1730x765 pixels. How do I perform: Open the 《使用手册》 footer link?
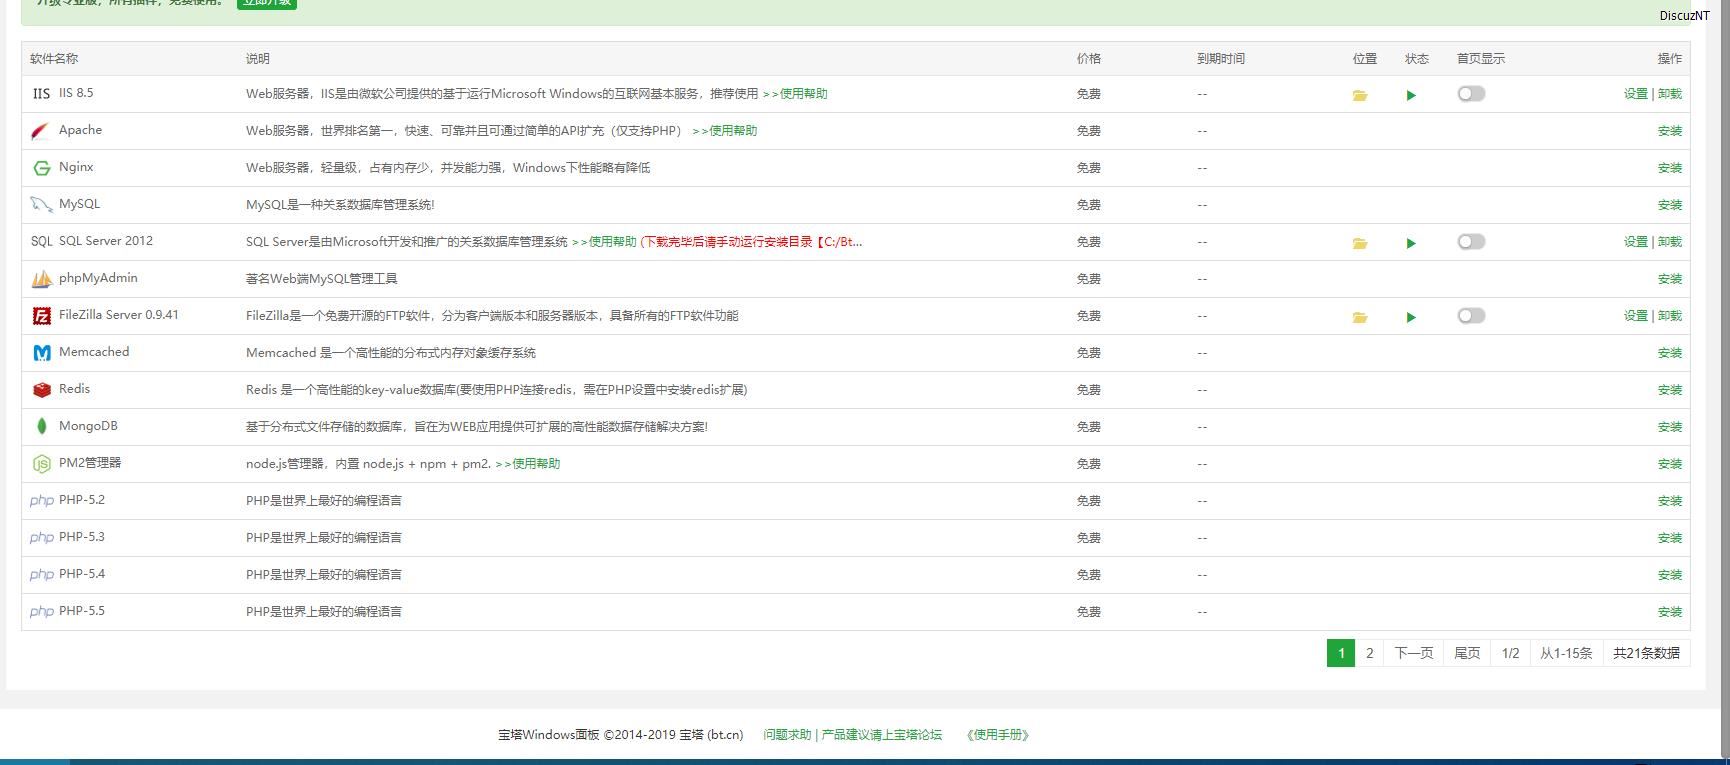click(x=997, y=735)
